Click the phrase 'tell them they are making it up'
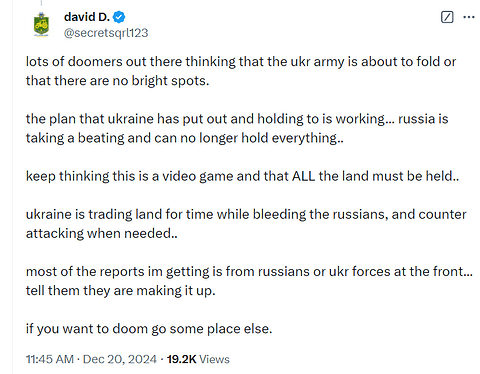Viewport: 480px width, 374px height. click(x=120, y=291)
